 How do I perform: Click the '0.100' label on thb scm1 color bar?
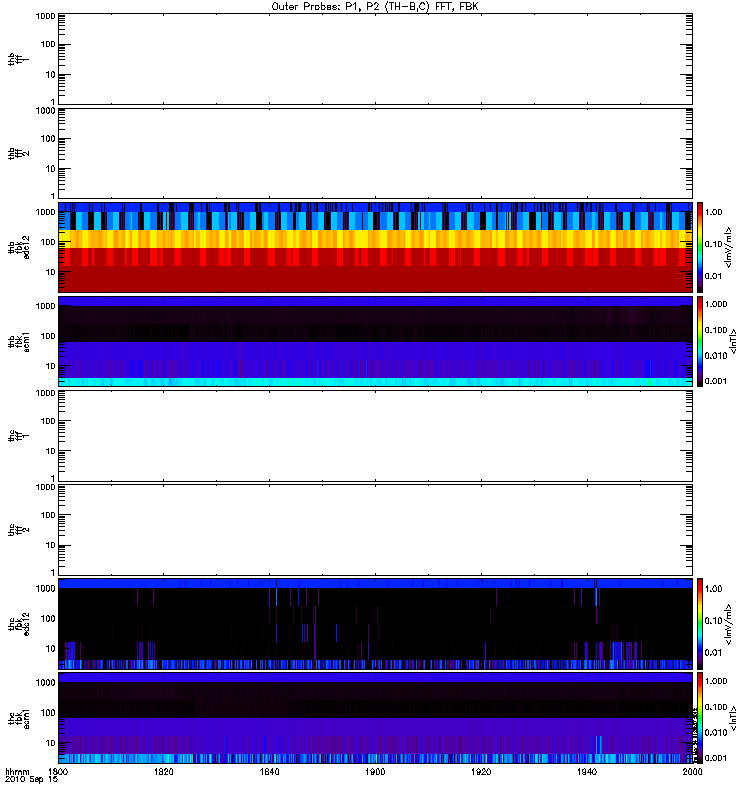coord(716,330)
